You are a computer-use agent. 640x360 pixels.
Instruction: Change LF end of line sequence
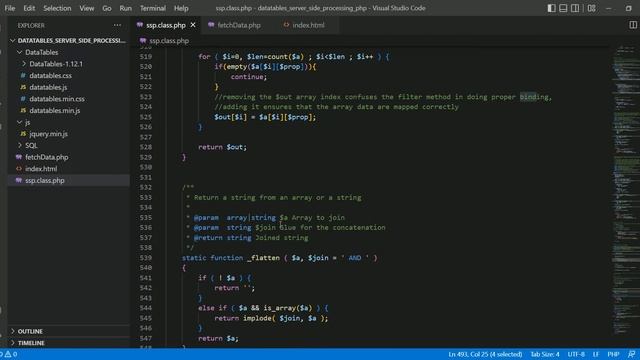point(596,354)
